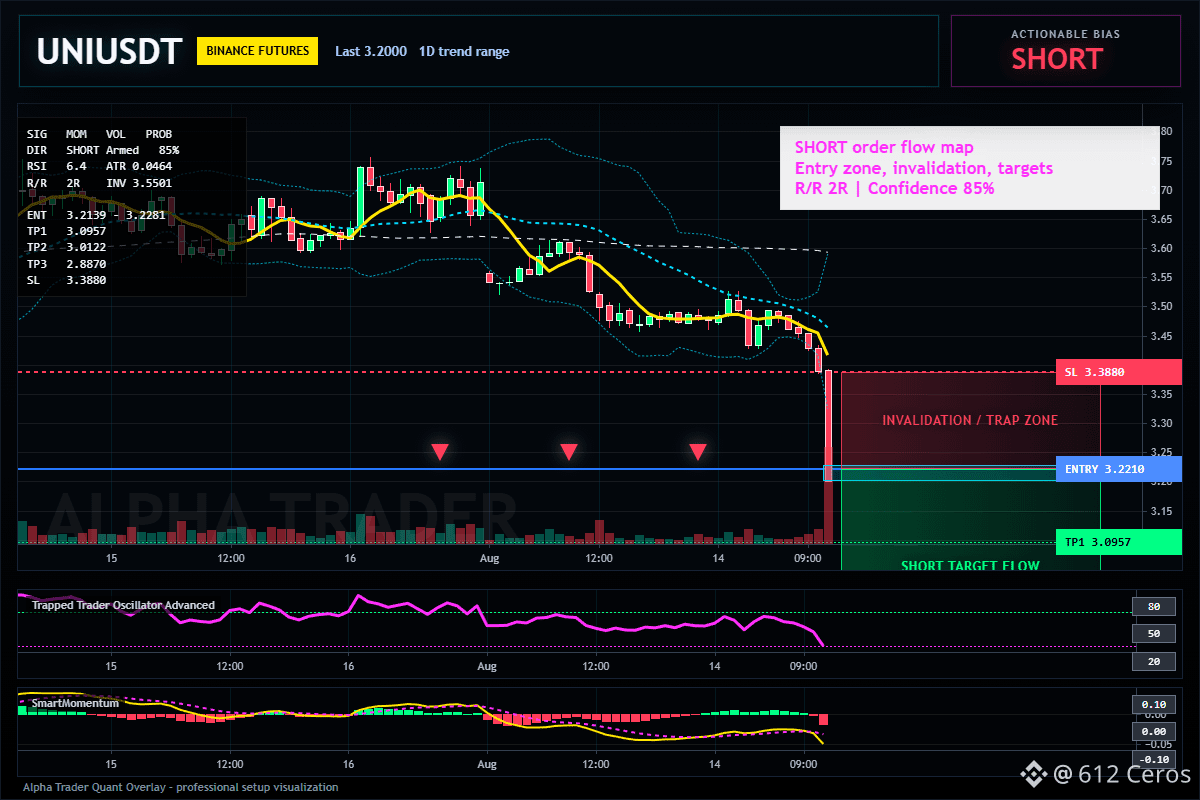Viewport: 1200px width, 800px height.
Task: Click the oscillator scale box showing 20
Action: coord(1153,661)
